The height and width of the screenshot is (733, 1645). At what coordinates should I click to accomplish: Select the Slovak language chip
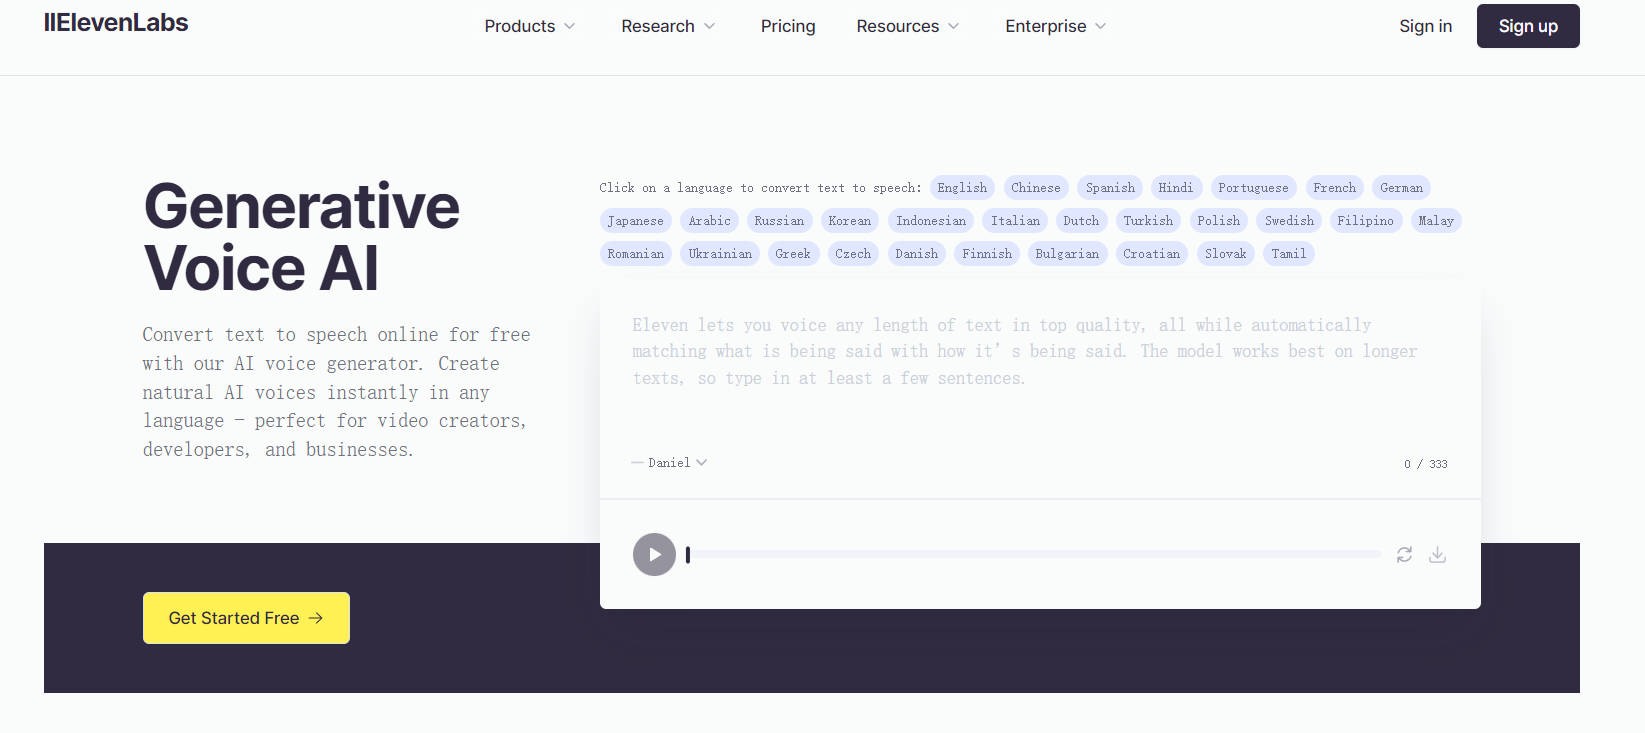coord(1226,254)
